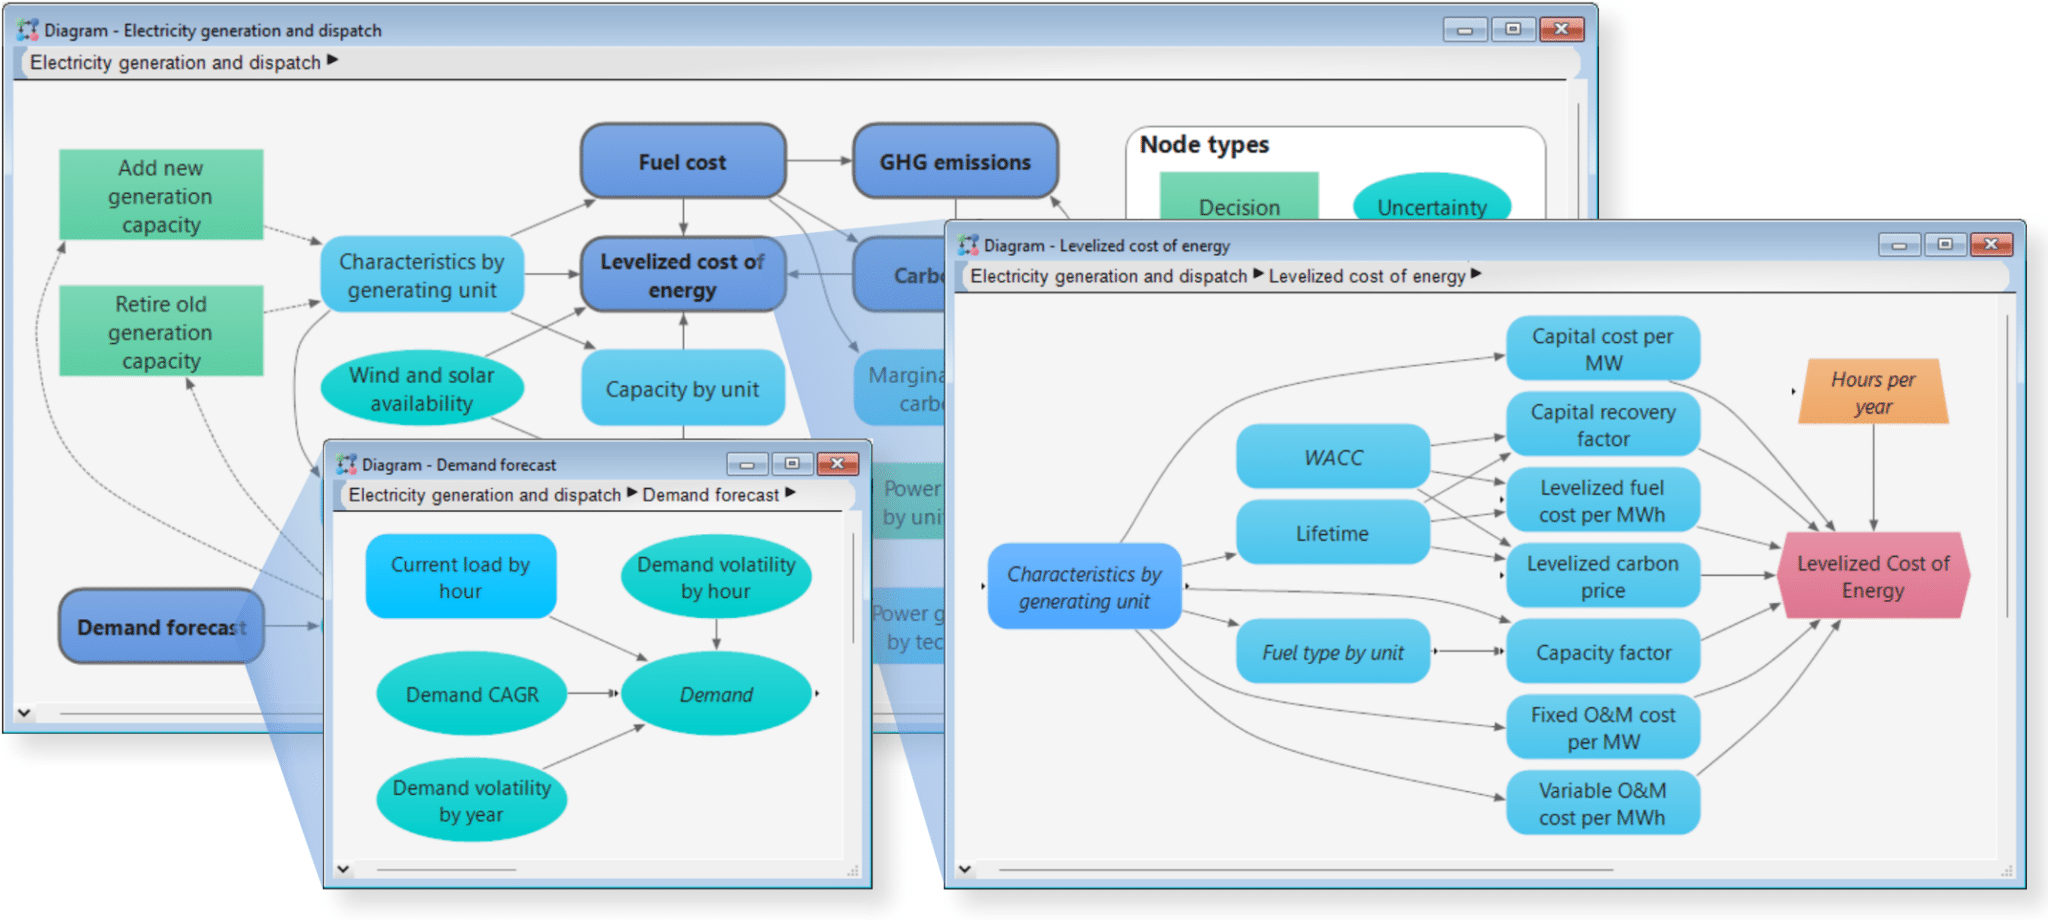The height and width of the screenshot is (920, 2048).
Task: Click the GHG emissions module node
Action: click(x=954, y=162)
